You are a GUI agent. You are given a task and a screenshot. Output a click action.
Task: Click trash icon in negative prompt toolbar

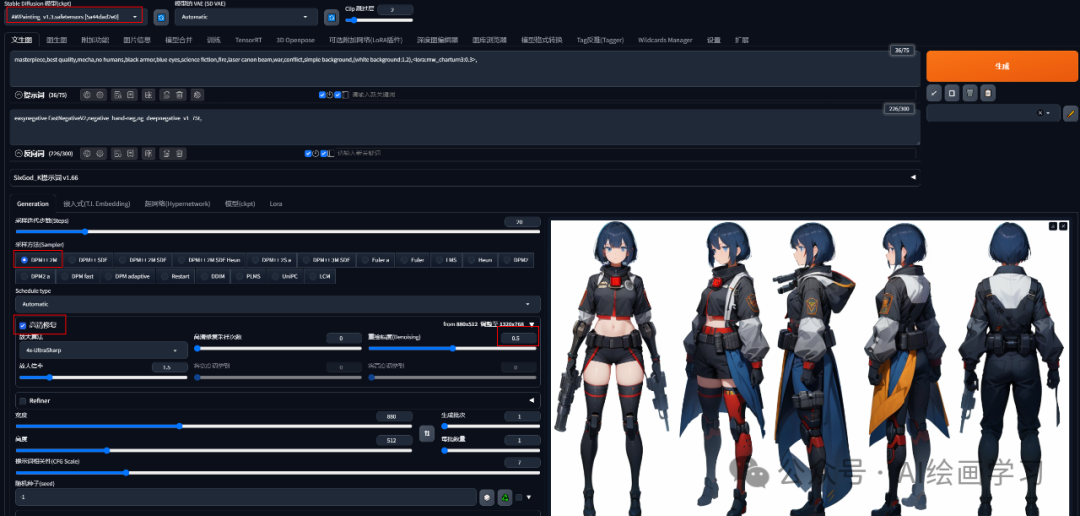[179, 153]
